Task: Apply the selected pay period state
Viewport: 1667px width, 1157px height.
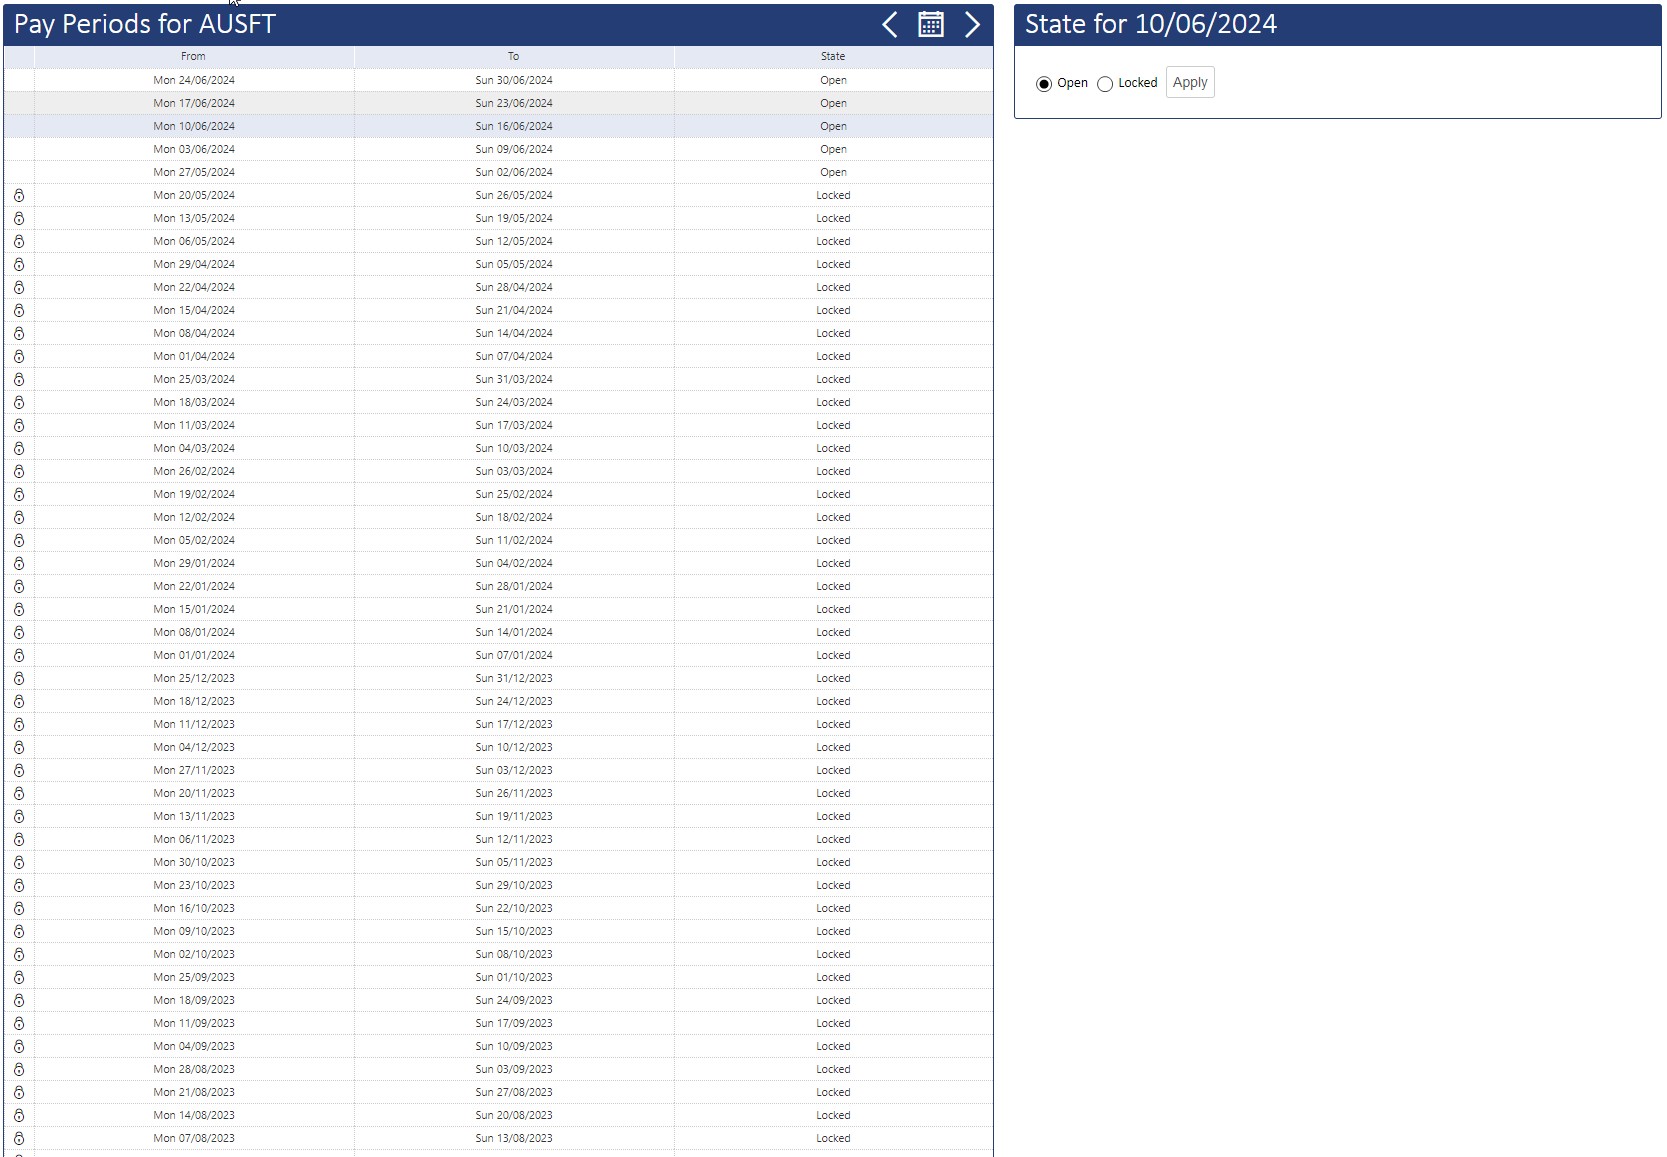Action: pyautogui.click(x=1190, y=83)
